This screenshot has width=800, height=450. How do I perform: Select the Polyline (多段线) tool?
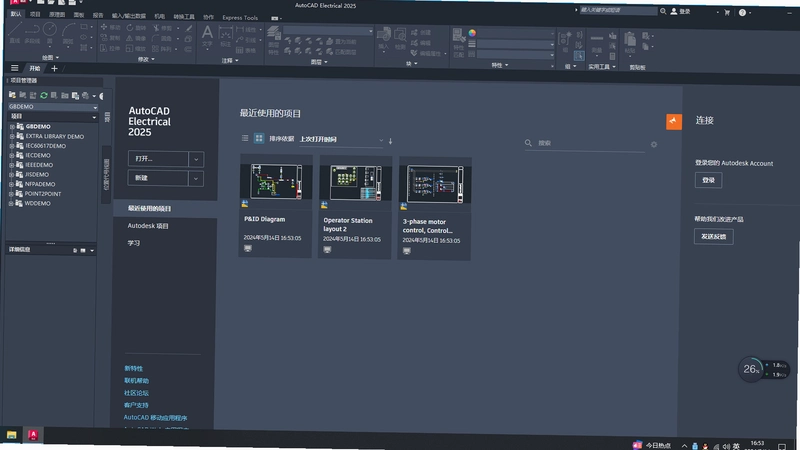(x=32, y=33)
